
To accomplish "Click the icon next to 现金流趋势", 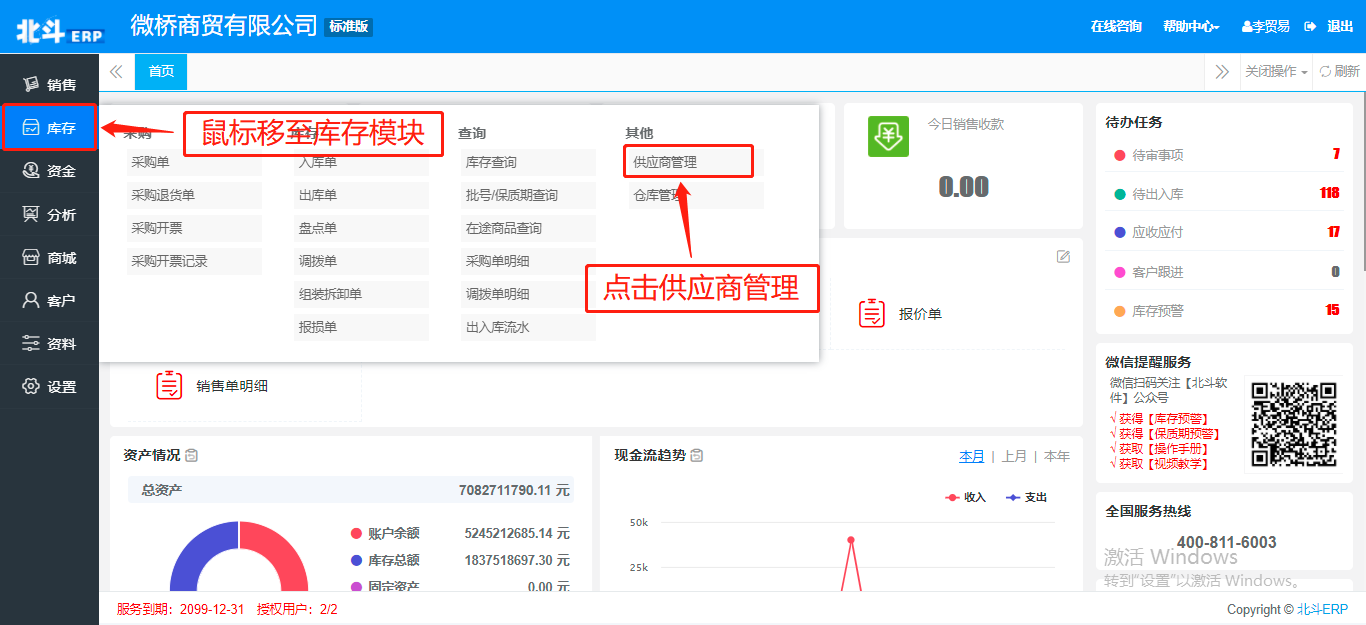I will [x=697, y=455].
